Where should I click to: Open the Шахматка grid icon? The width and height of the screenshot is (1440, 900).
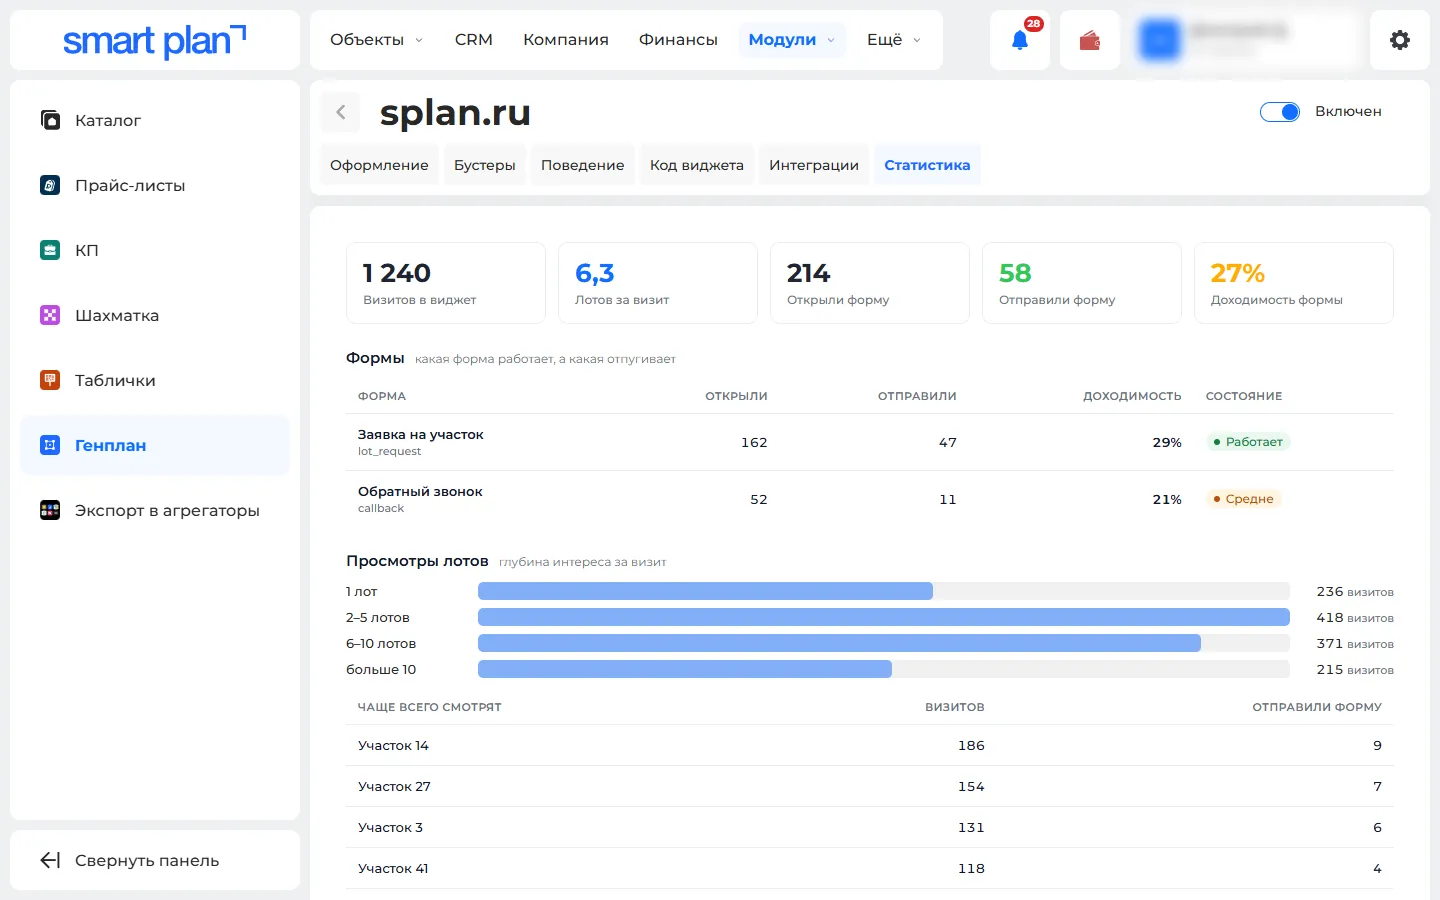coord(50,315)
